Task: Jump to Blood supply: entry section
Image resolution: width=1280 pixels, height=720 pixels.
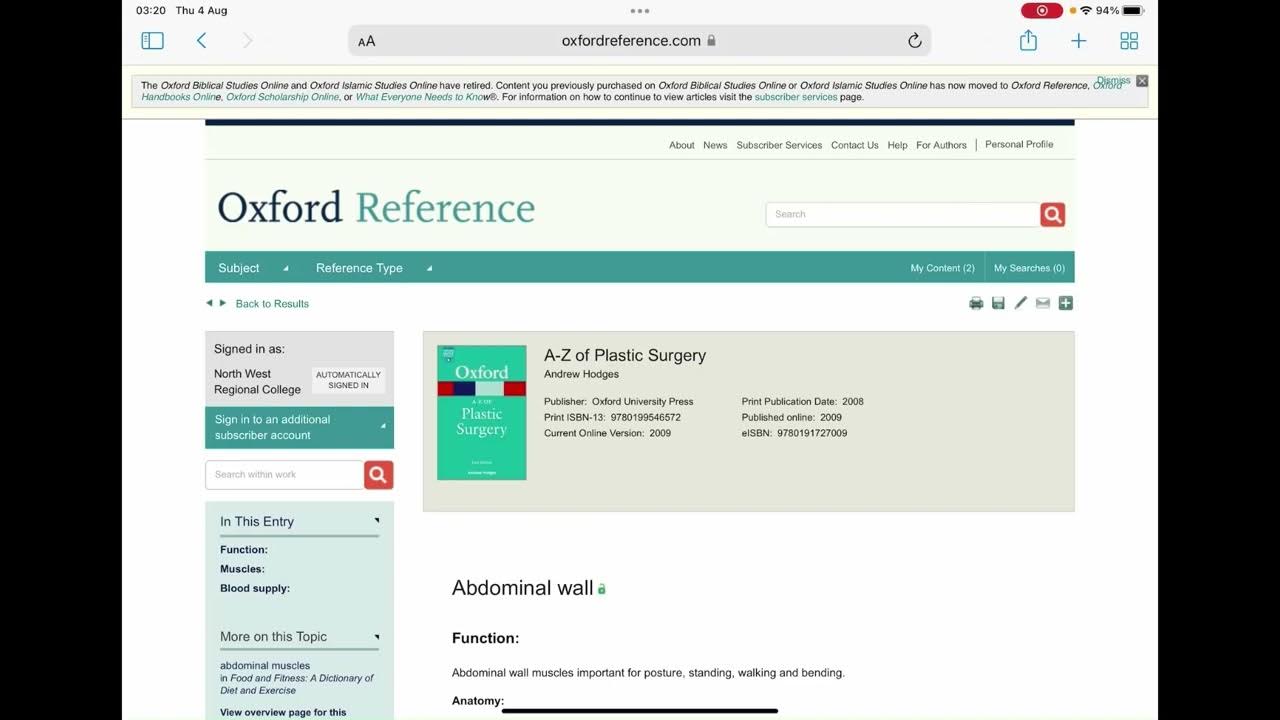Action: click(x=255, y=588)
